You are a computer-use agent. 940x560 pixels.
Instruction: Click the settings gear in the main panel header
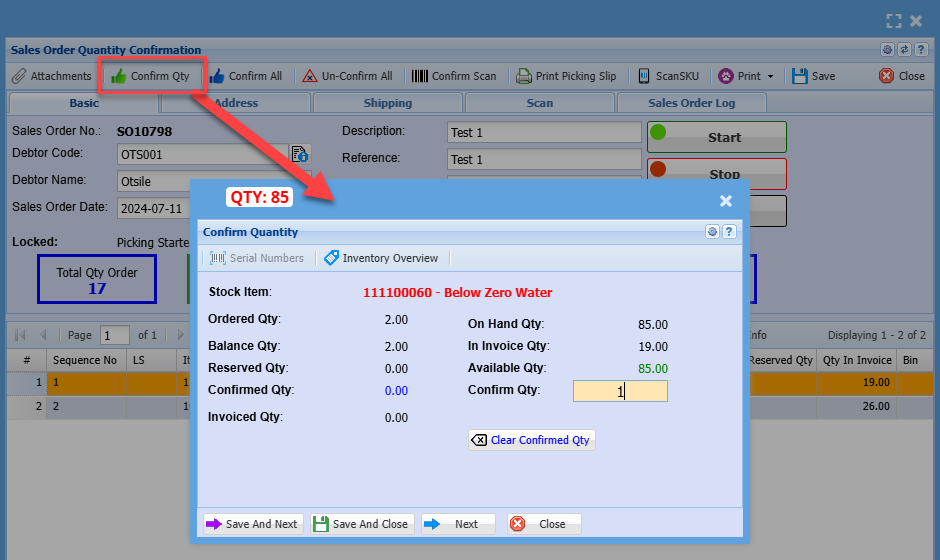tap(887, 50)
